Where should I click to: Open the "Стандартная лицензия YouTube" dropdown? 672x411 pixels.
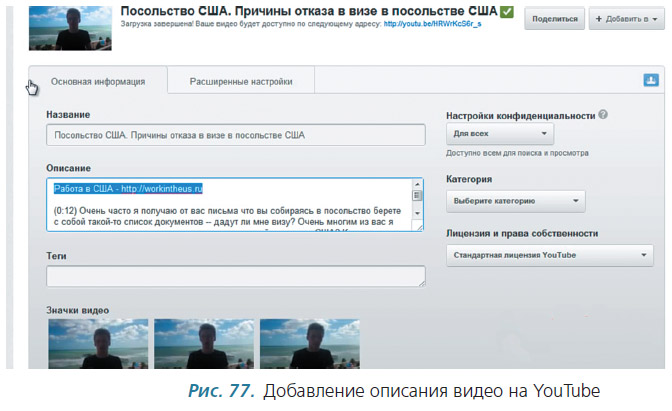[x=549, y=255]
